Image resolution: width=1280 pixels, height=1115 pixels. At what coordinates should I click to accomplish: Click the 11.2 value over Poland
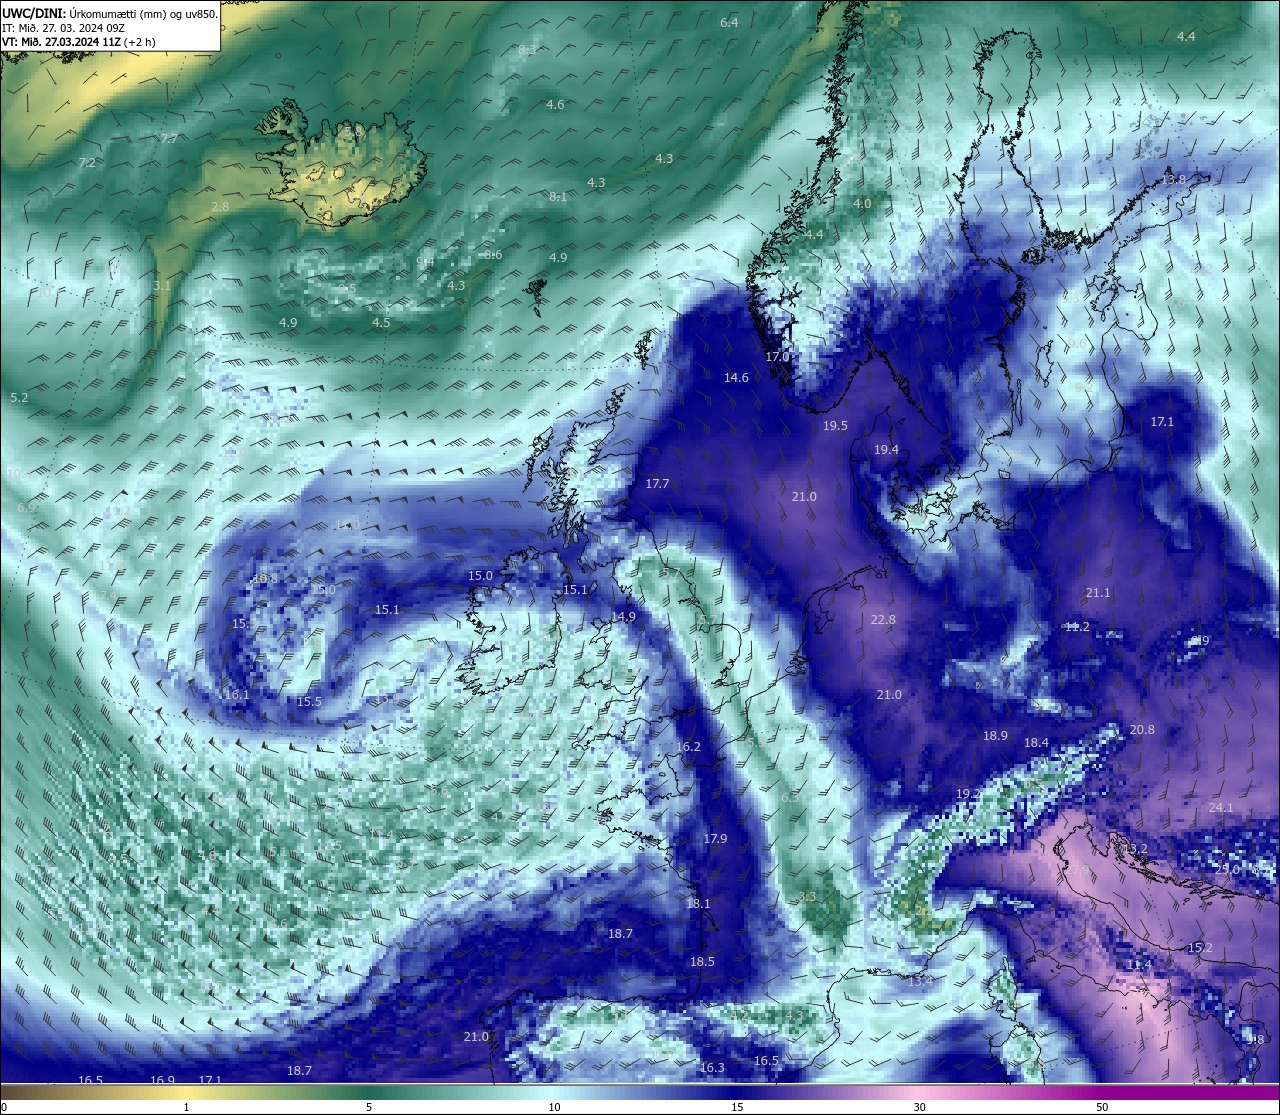(1077, 627)
